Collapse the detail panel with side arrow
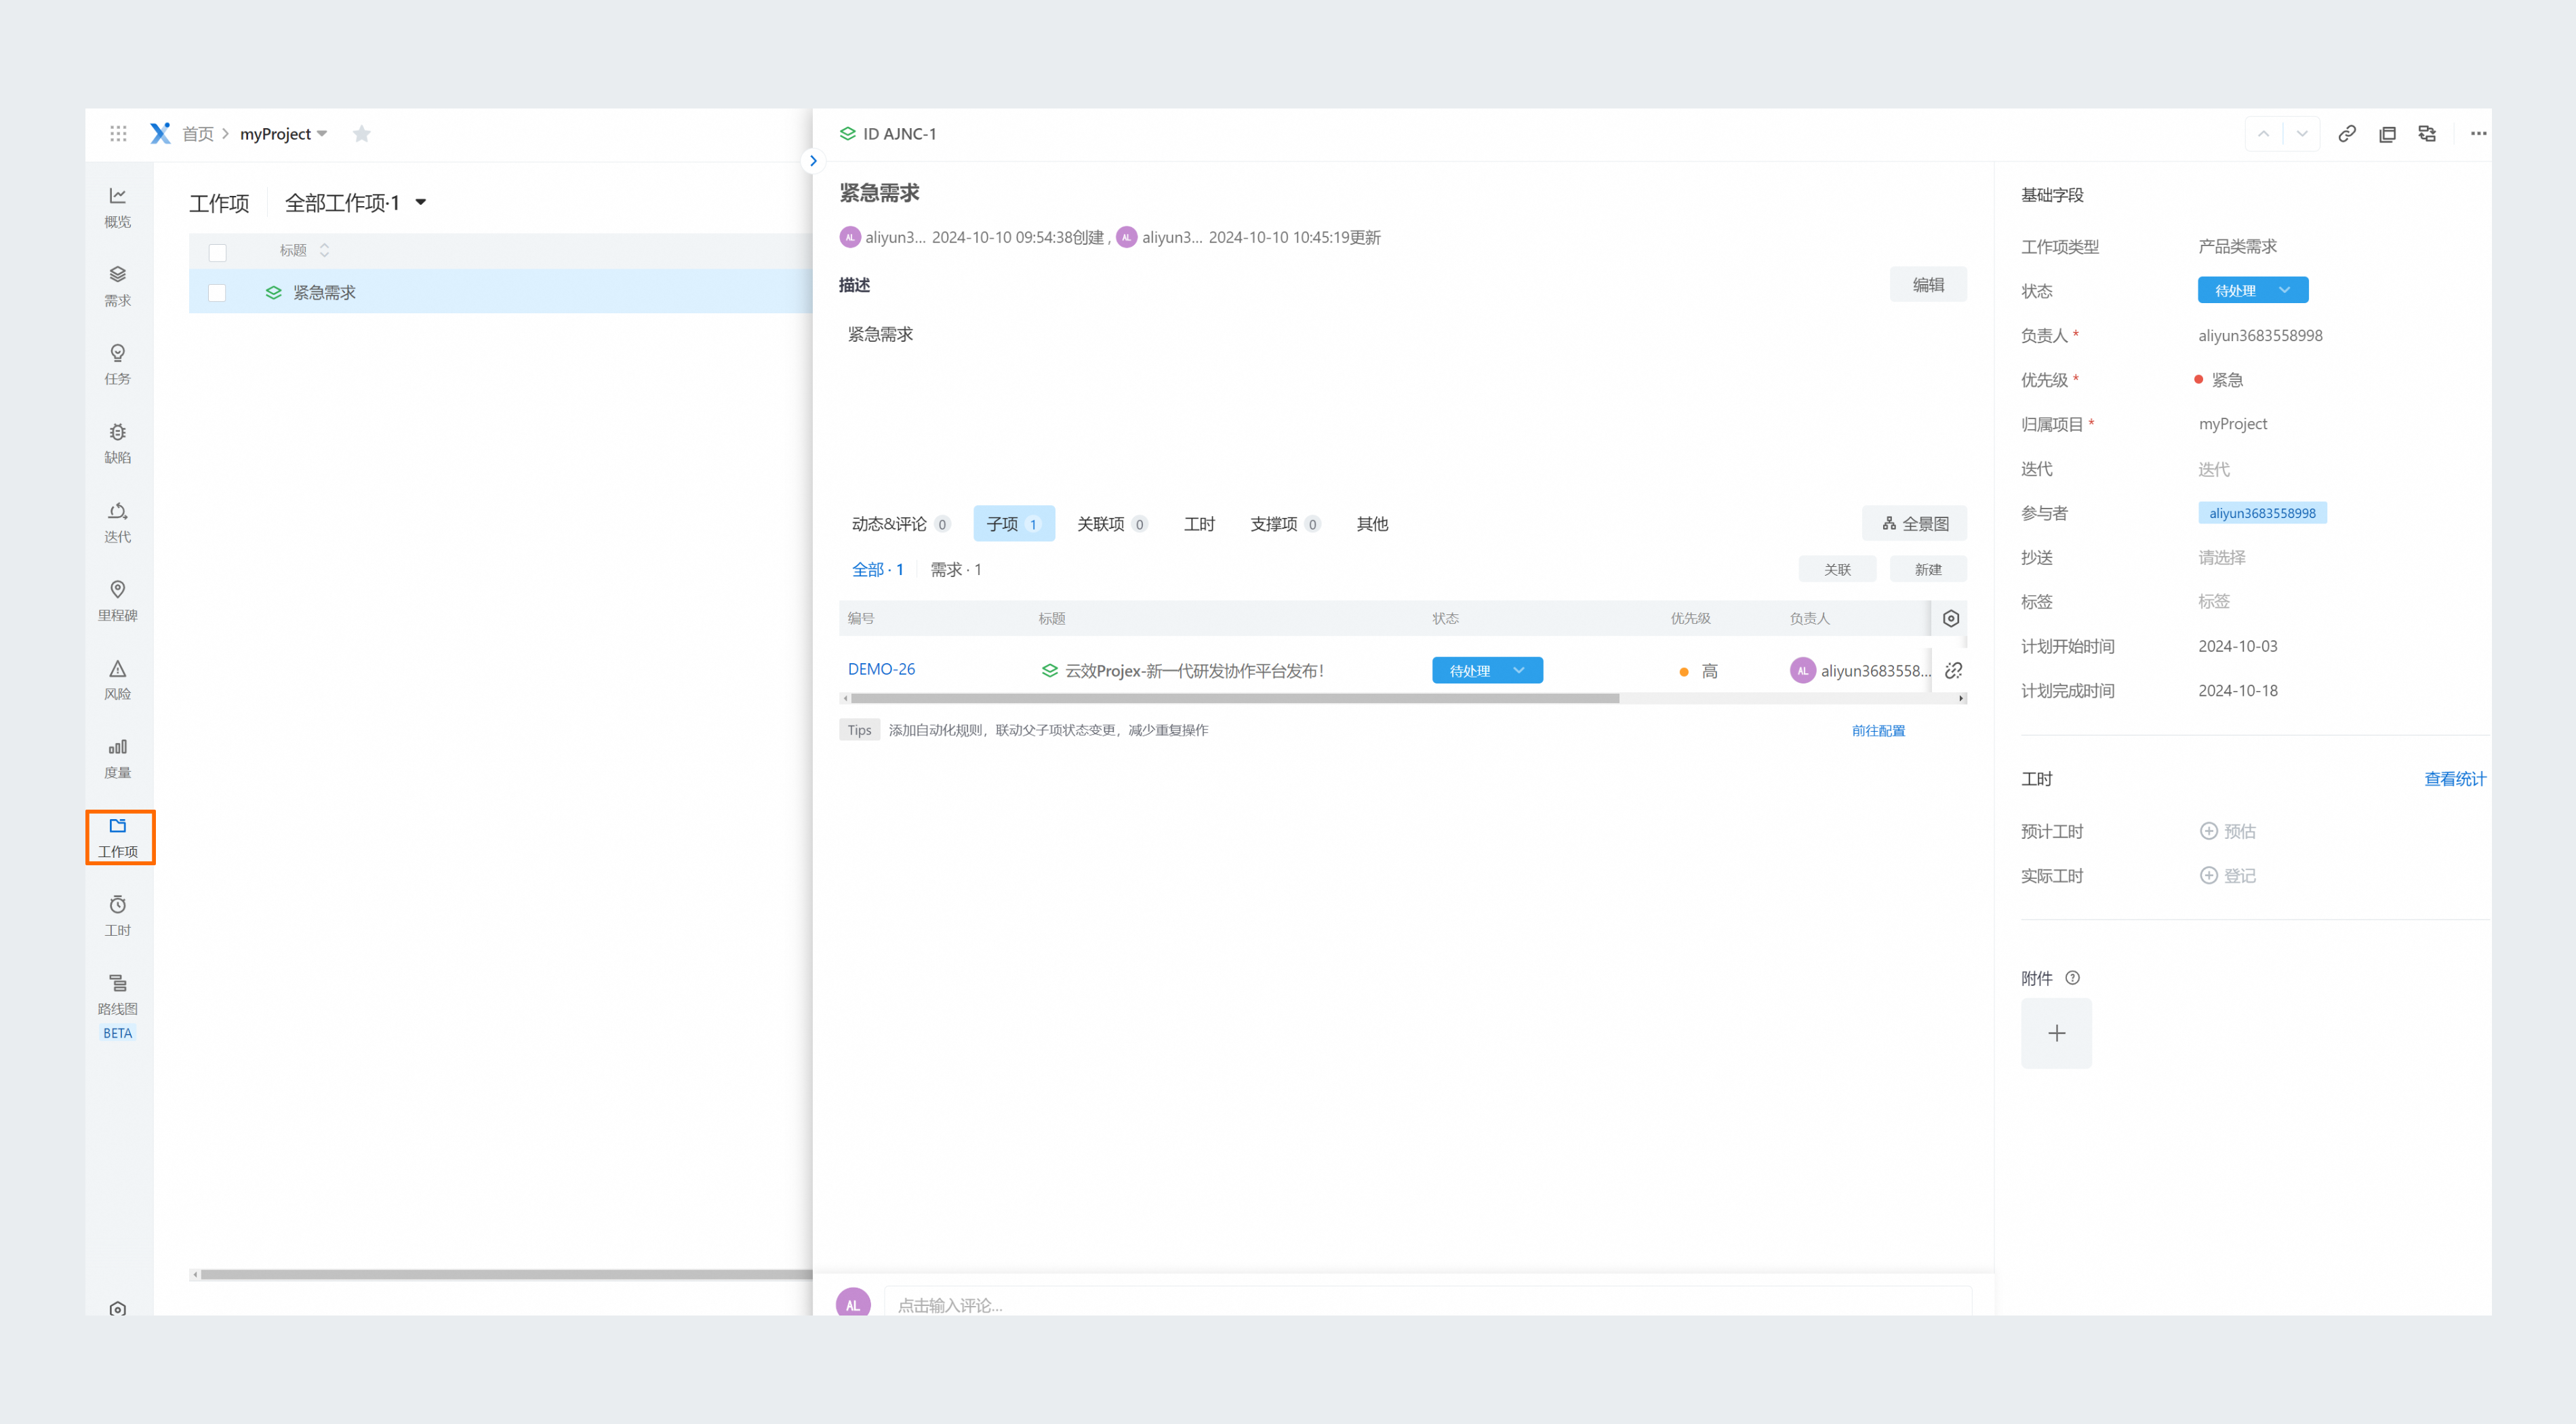Image resolution: width=2576 pixels, height=1424 pixels. [x=812, y=160]
